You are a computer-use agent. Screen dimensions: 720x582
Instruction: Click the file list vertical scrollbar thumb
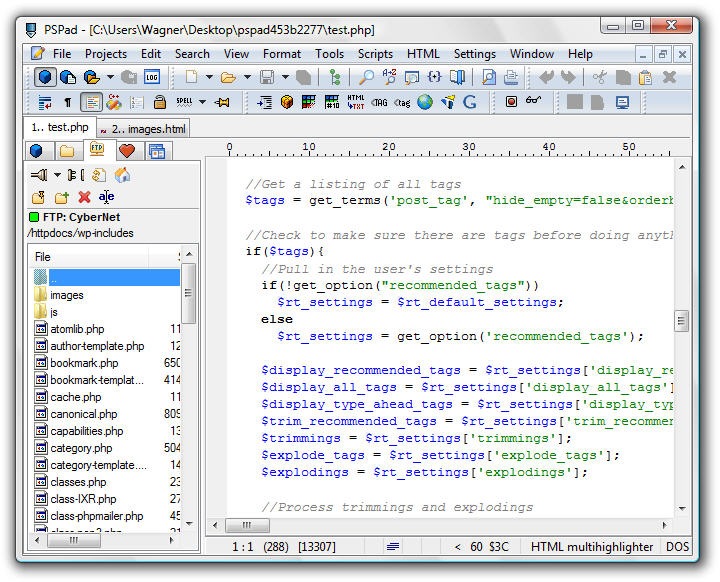click(x=188, y=293)
